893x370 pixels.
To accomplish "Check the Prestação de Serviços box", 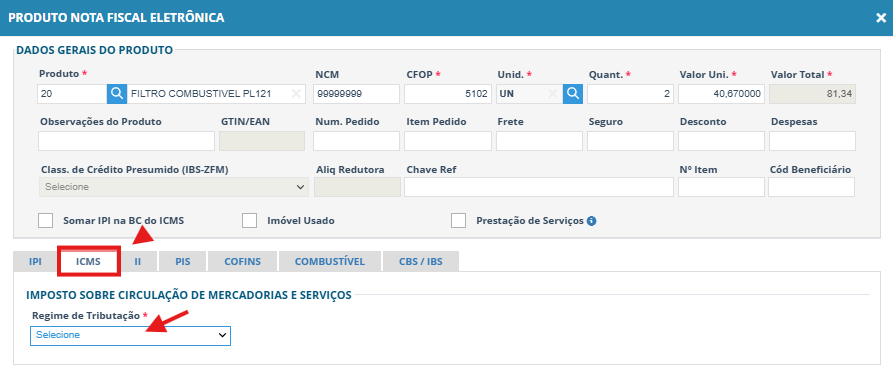I will 458,220.
